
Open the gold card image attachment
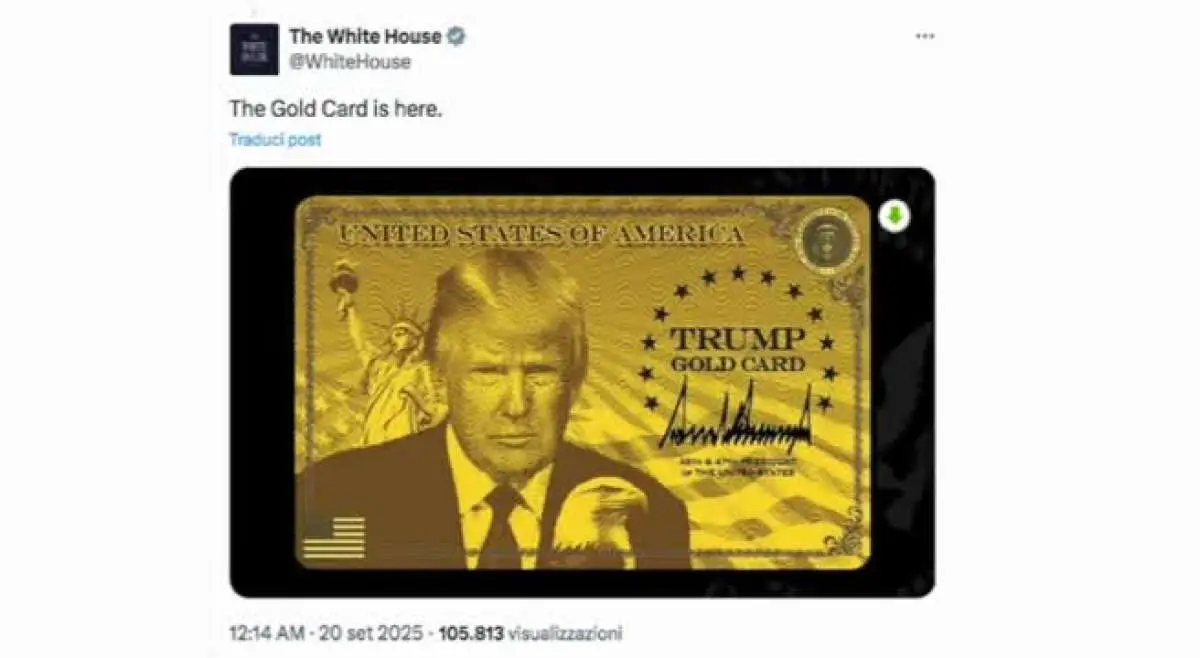(x=582, y=383)
